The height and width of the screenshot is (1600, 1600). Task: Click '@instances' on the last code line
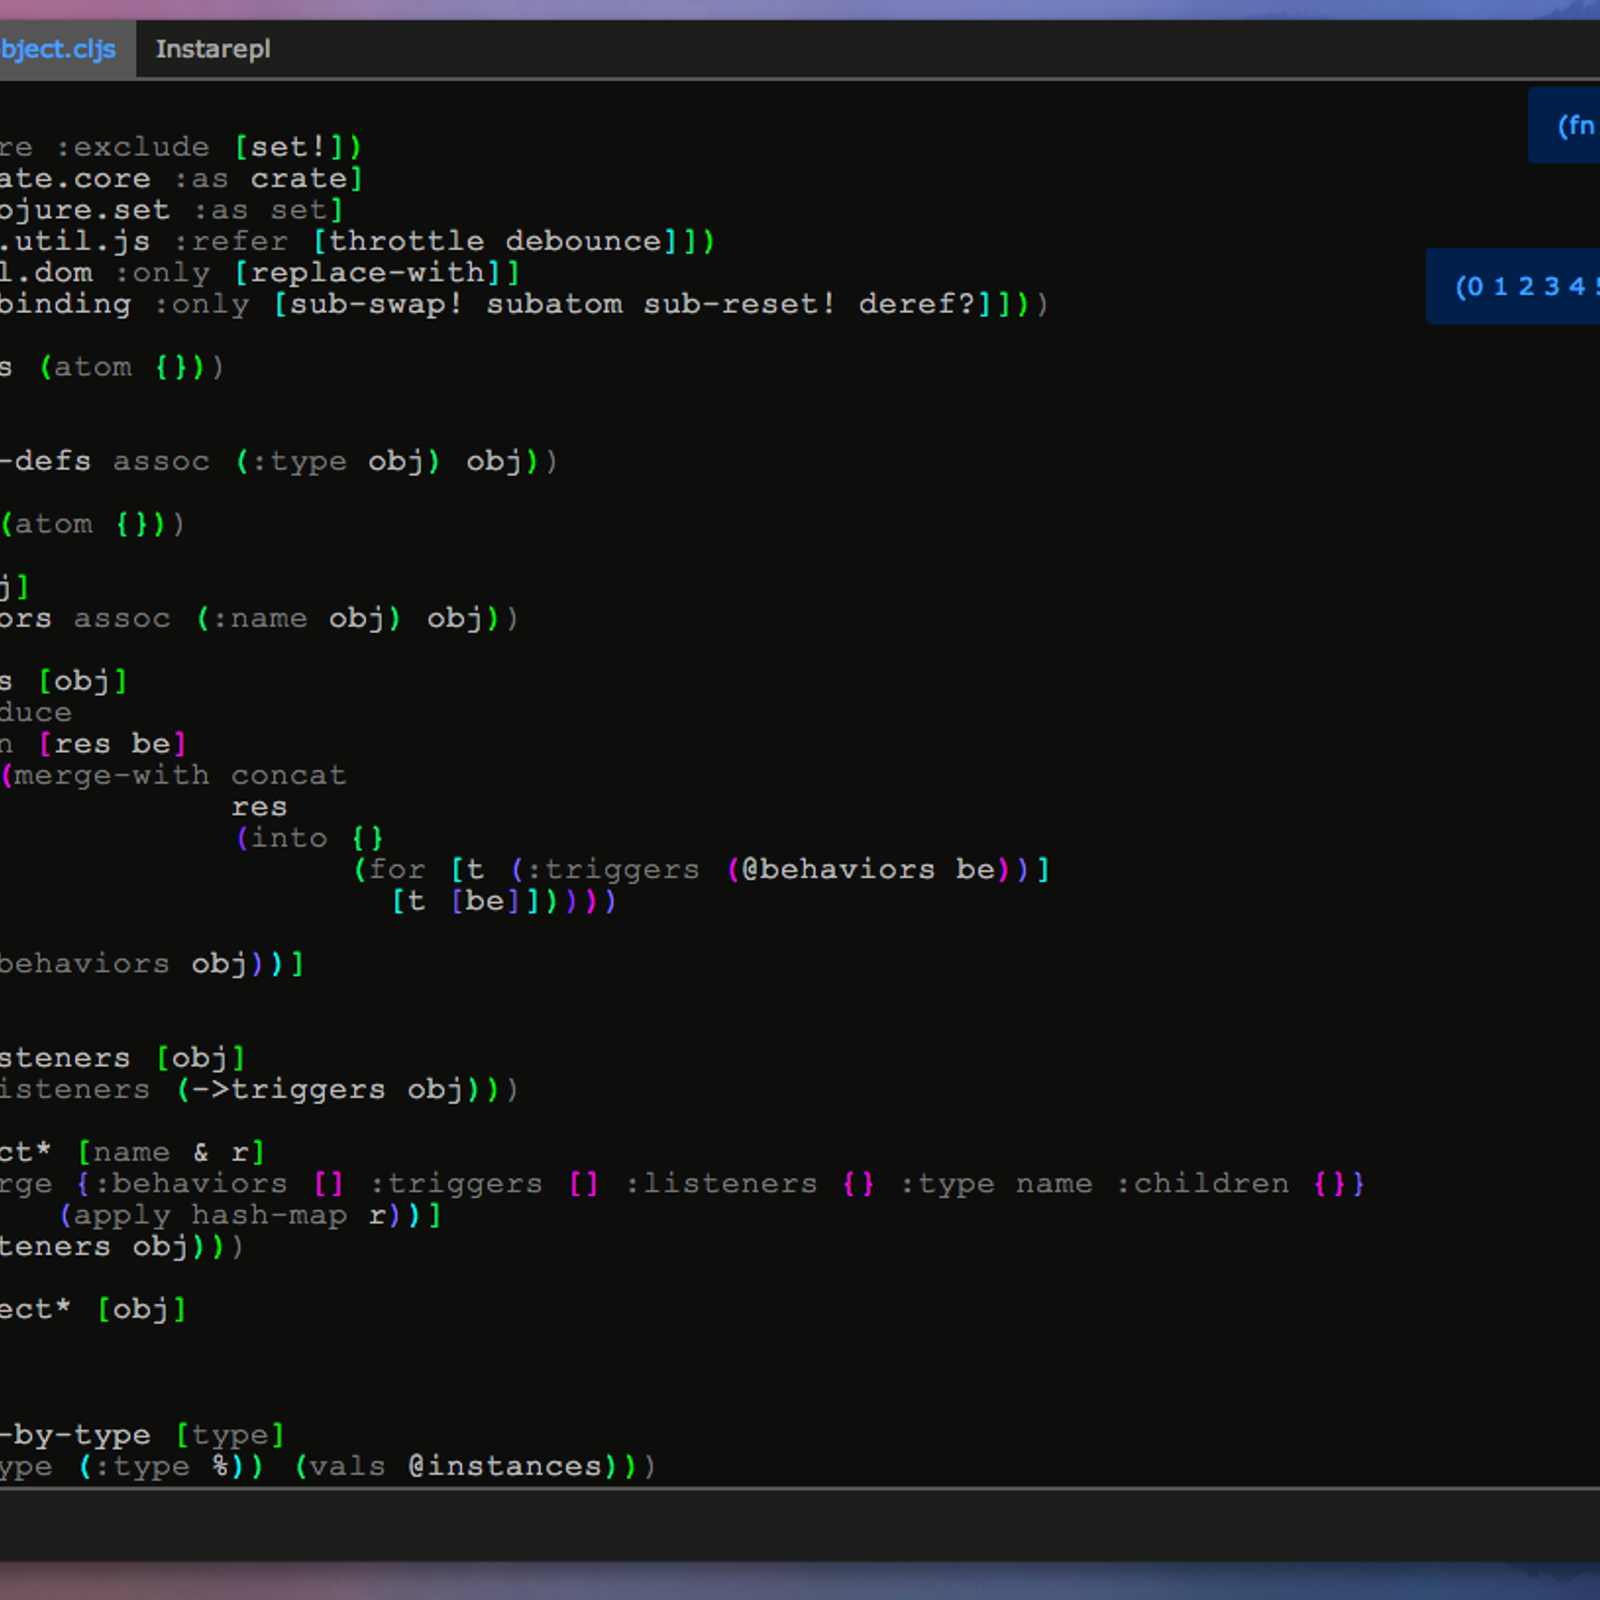pos(505,1466)
